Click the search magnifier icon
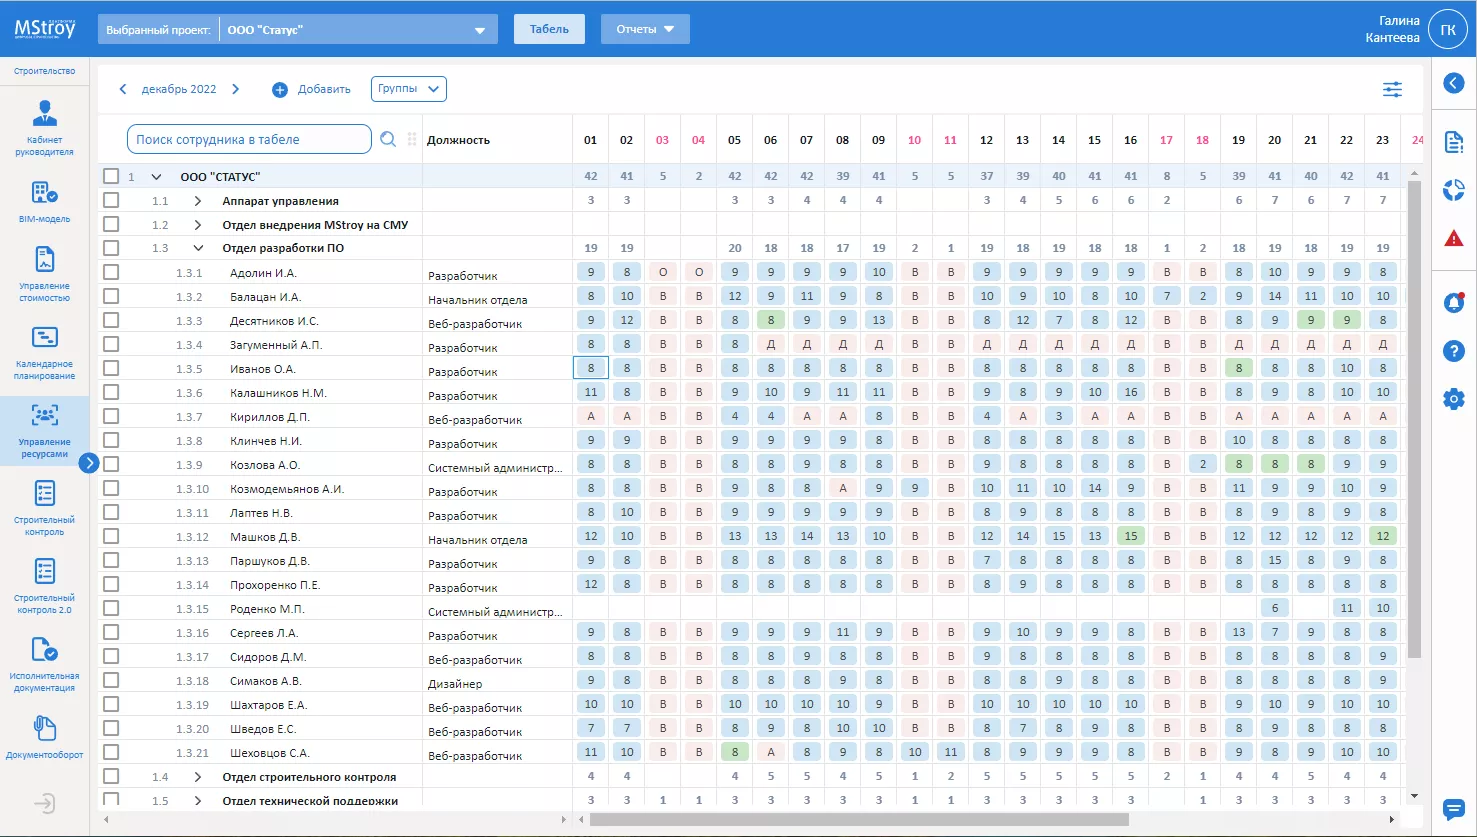 pos(388,140)
